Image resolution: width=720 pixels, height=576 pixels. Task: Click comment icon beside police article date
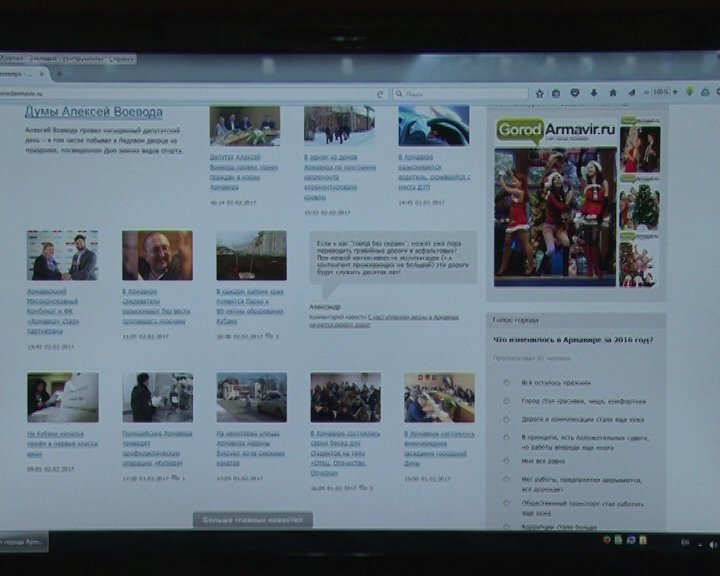click(175, 478)
